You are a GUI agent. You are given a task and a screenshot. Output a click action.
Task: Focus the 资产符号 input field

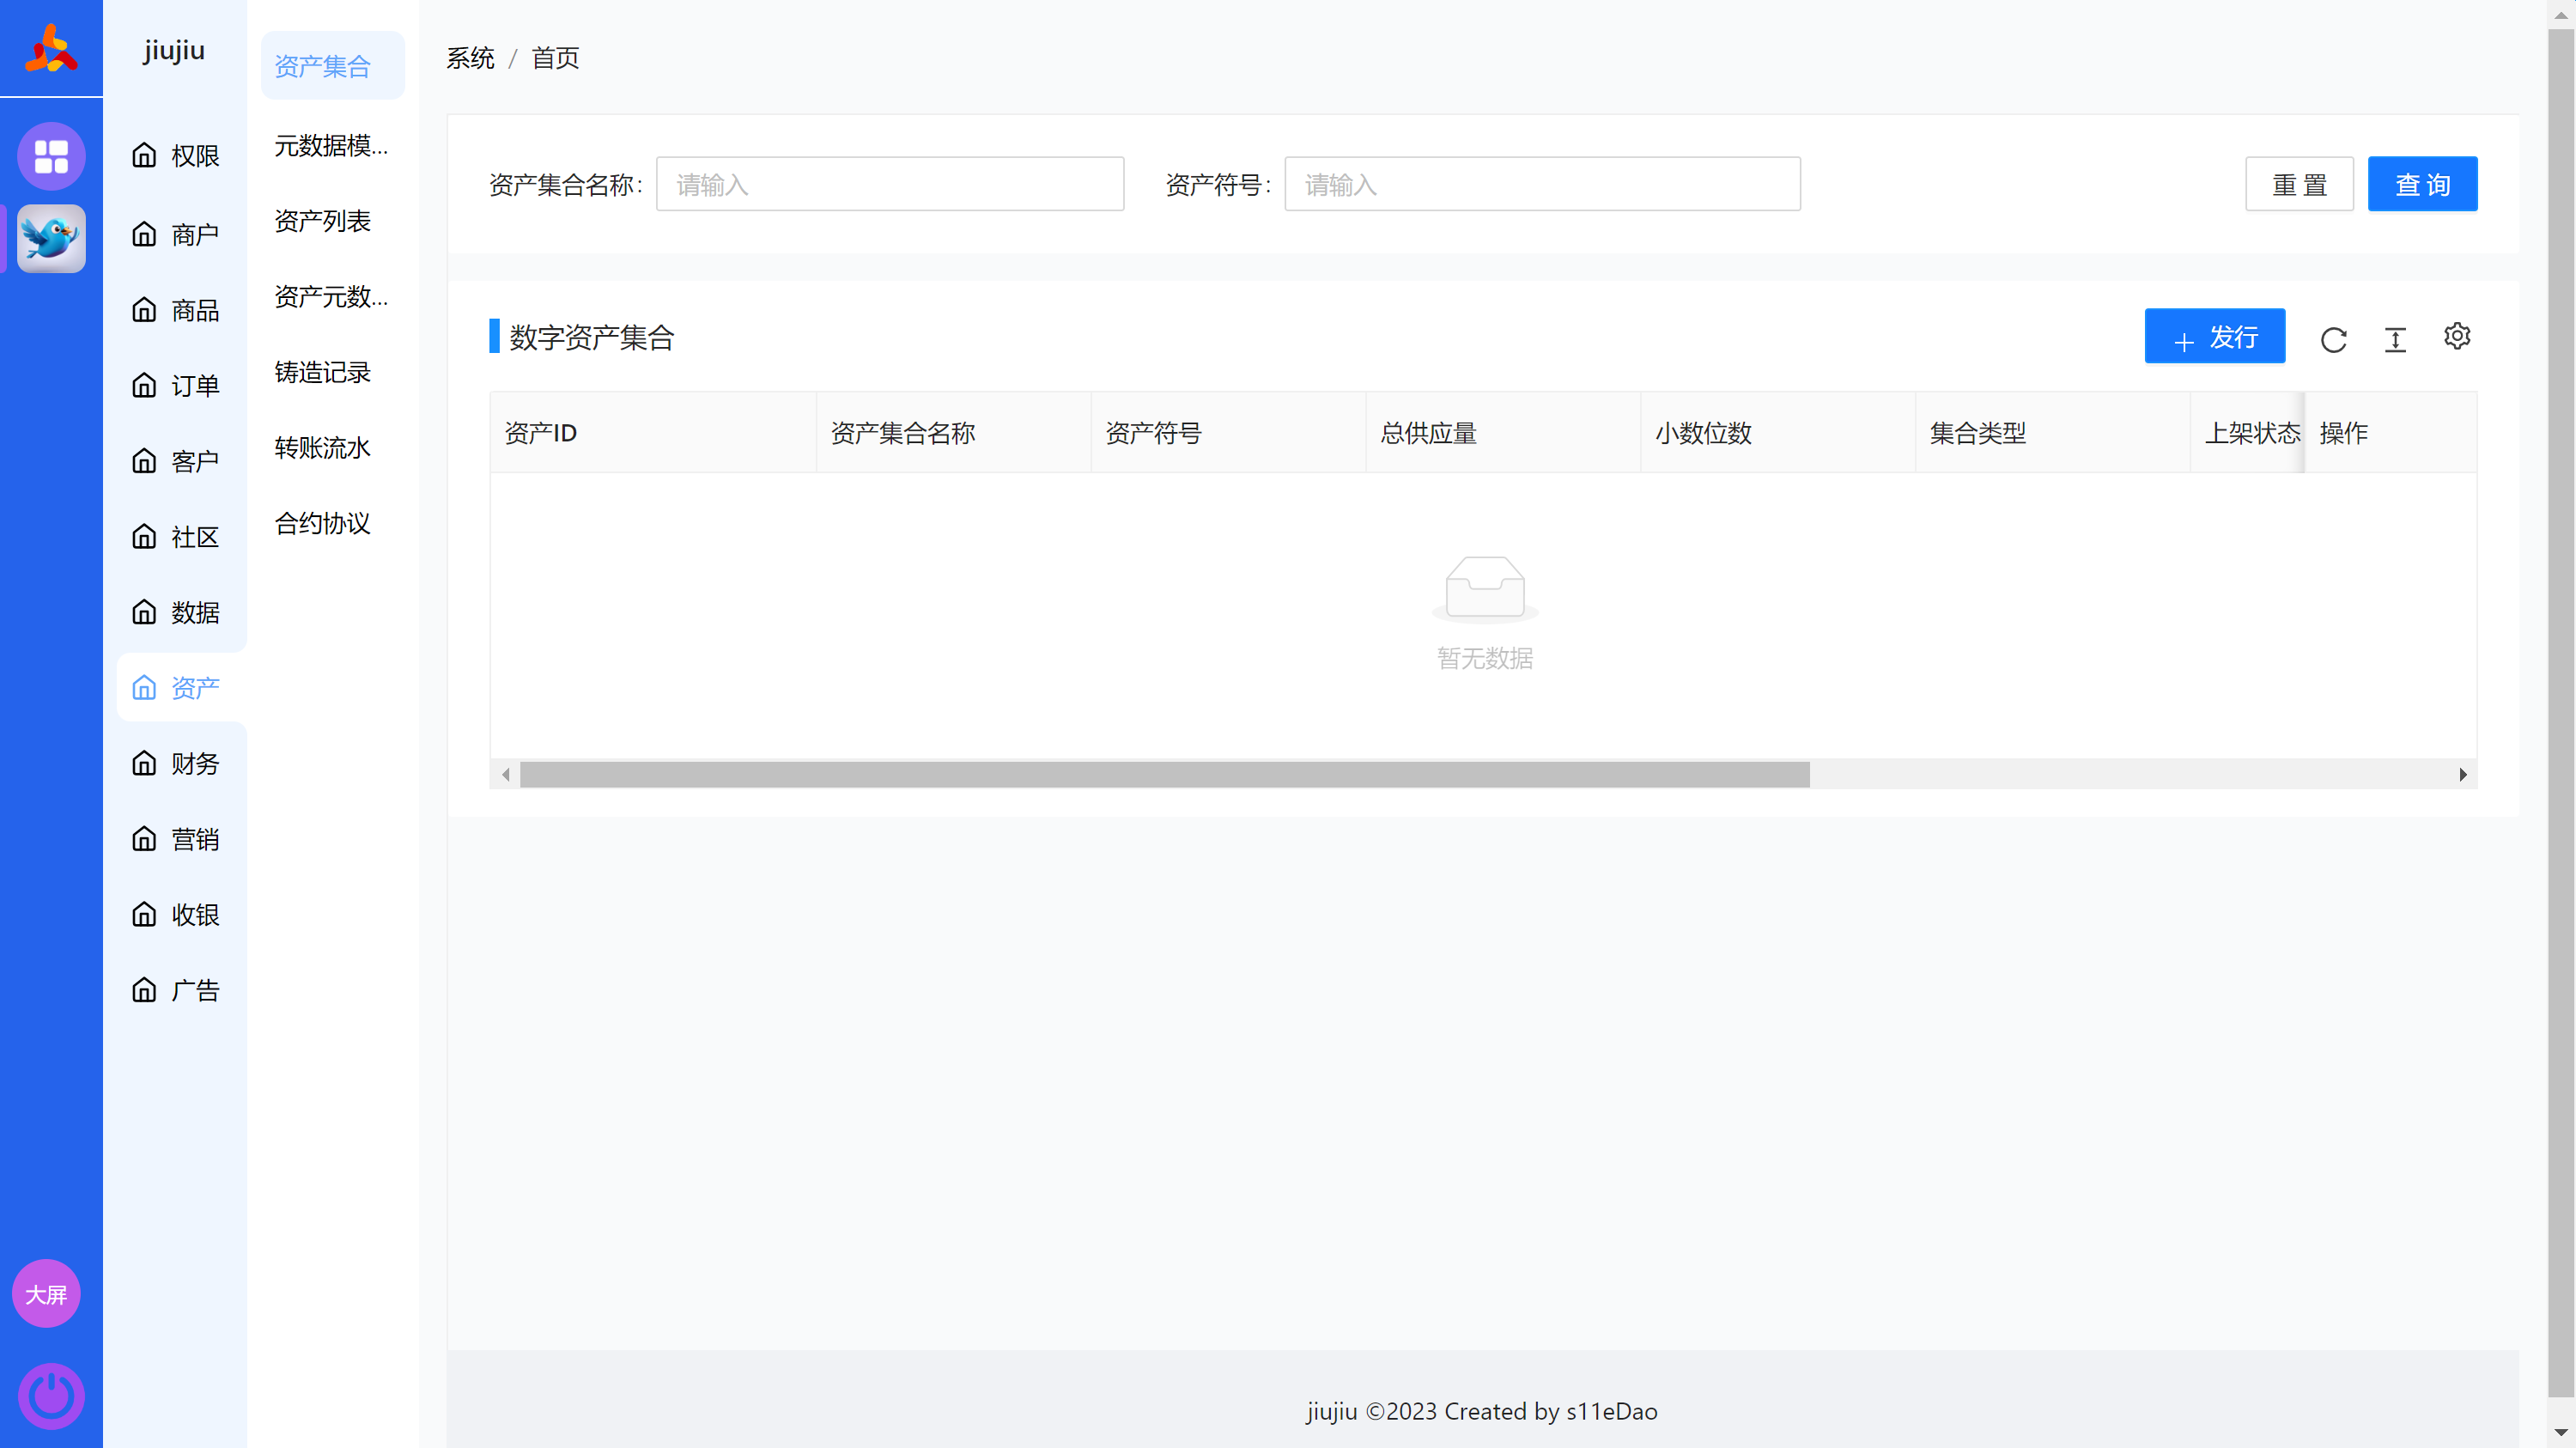(1541, 184)
